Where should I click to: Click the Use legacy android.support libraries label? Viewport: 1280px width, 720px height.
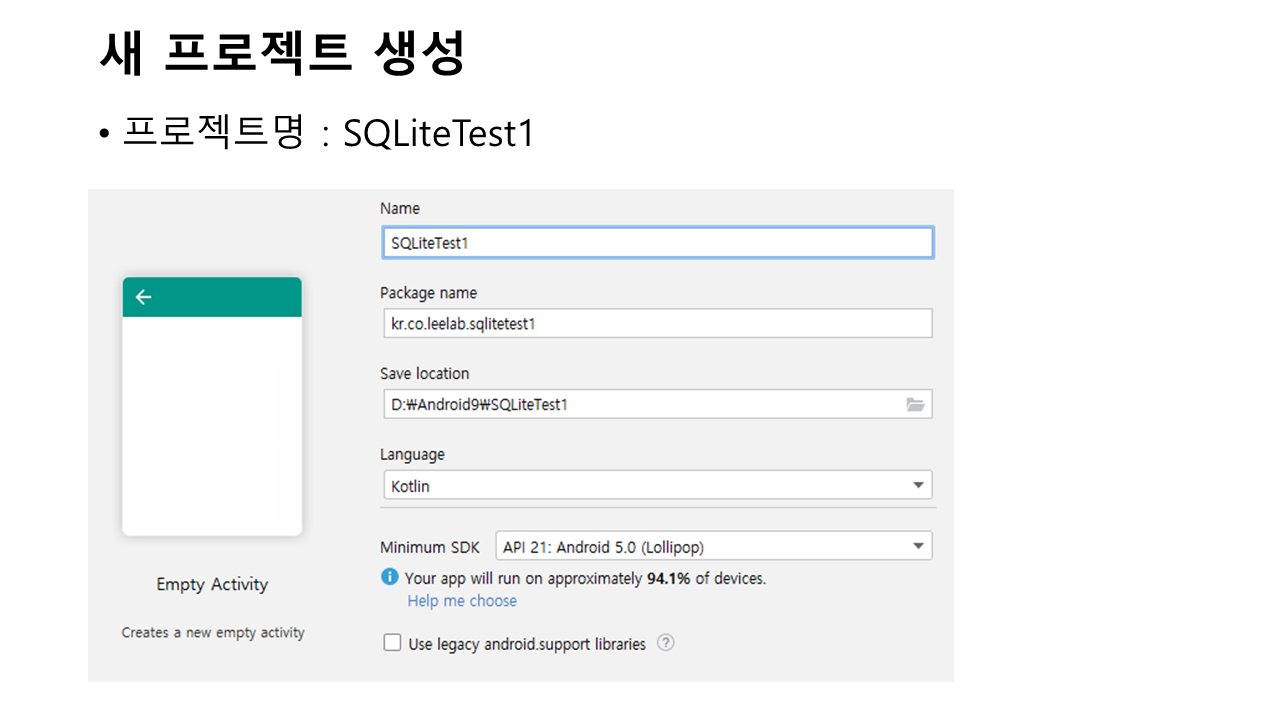(x=527, y=644)
